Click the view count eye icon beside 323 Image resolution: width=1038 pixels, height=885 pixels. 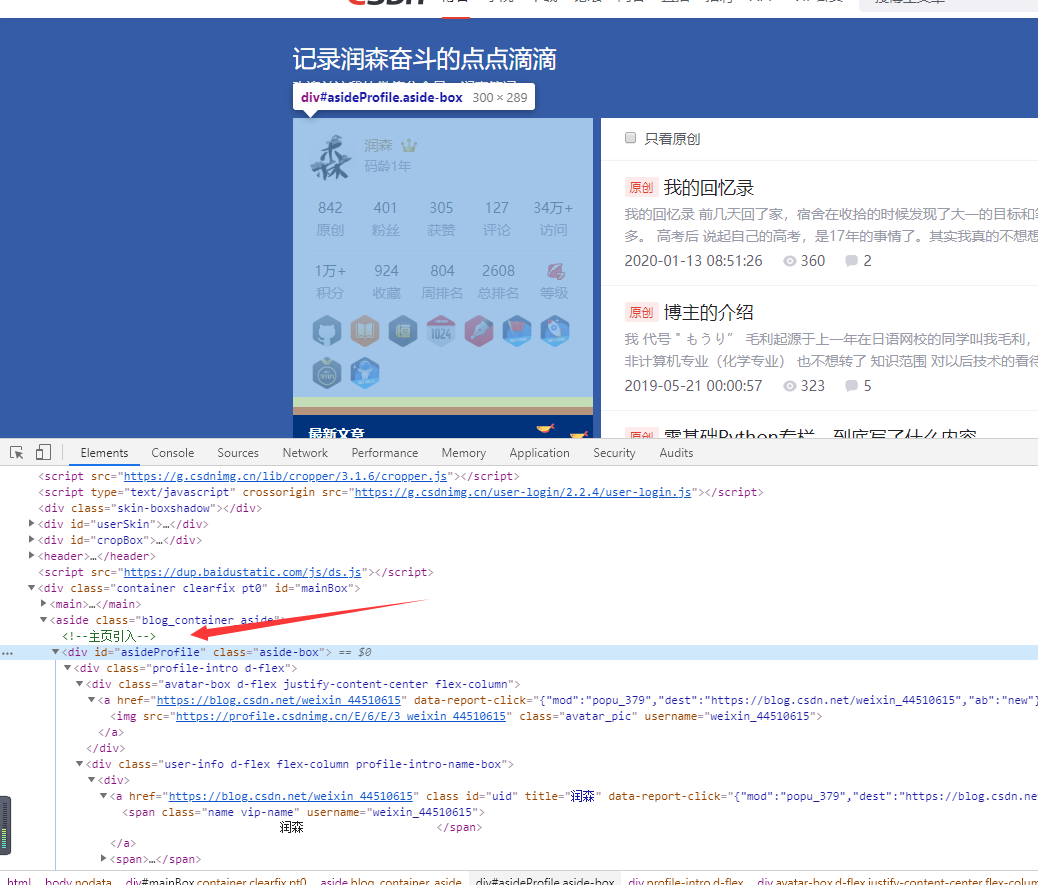pos(789,386)
